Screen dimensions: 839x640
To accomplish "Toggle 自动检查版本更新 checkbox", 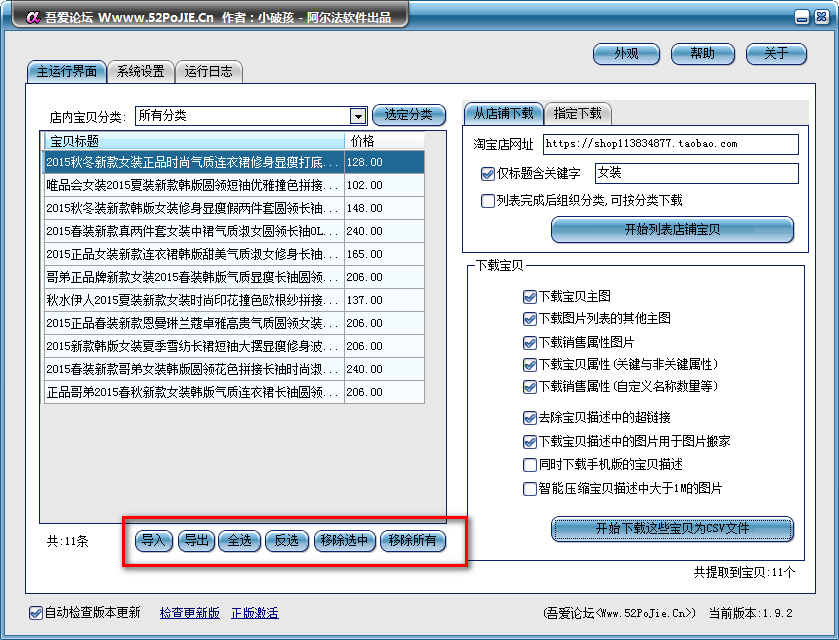I will [x=36, y=613].
